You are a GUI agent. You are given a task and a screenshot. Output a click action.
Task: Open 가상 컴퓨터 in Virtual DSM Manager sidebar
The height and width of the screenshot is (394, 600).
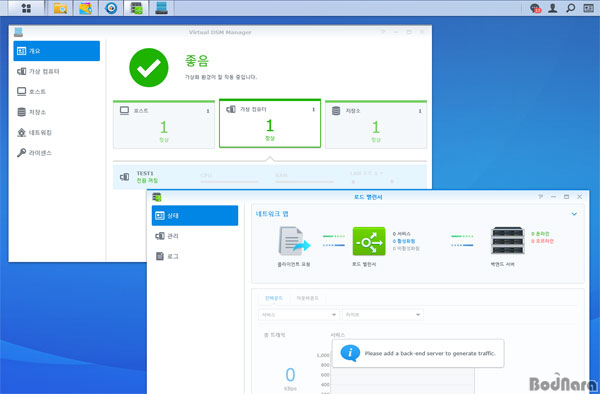(x=57, y=72)
